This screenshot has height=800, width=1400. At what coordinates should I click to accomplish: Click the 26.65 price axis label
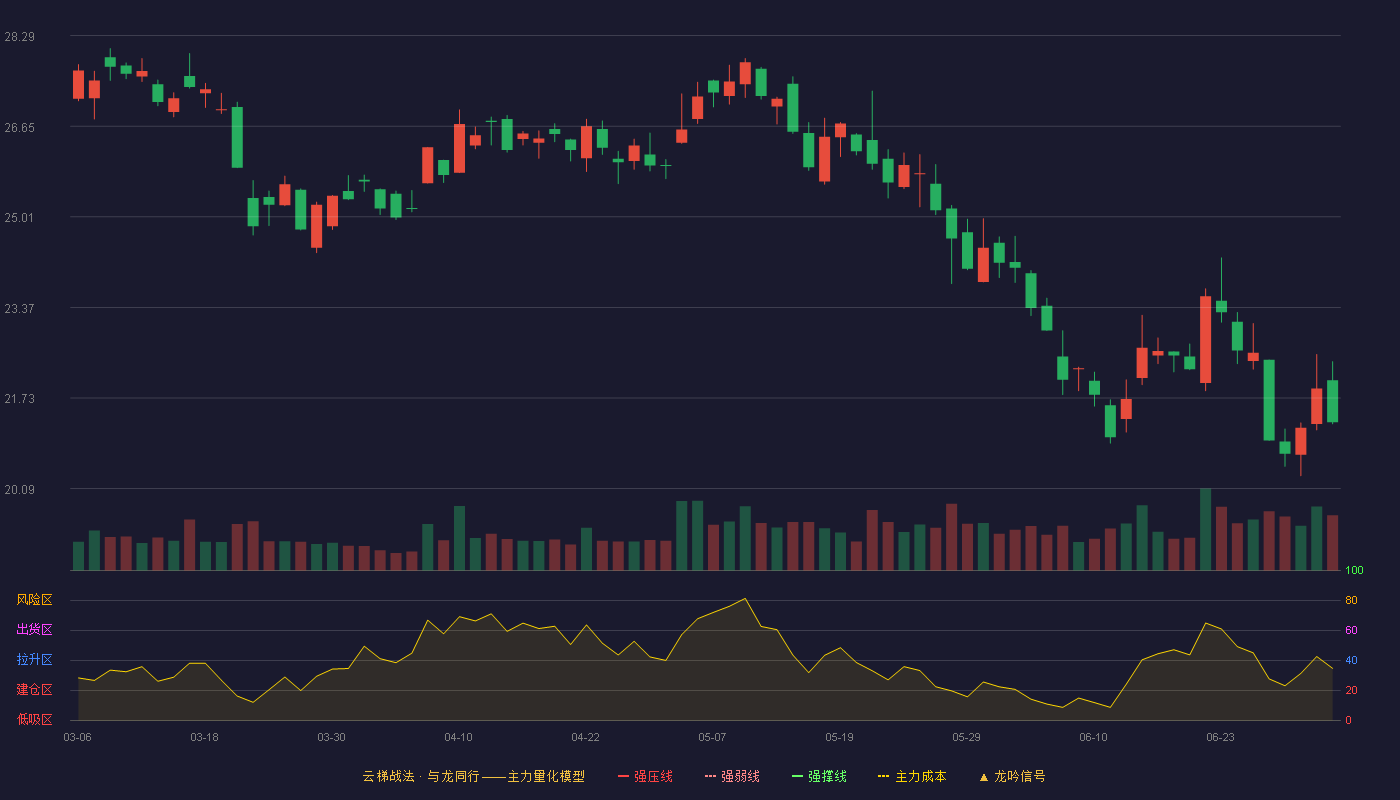[19, 127]
